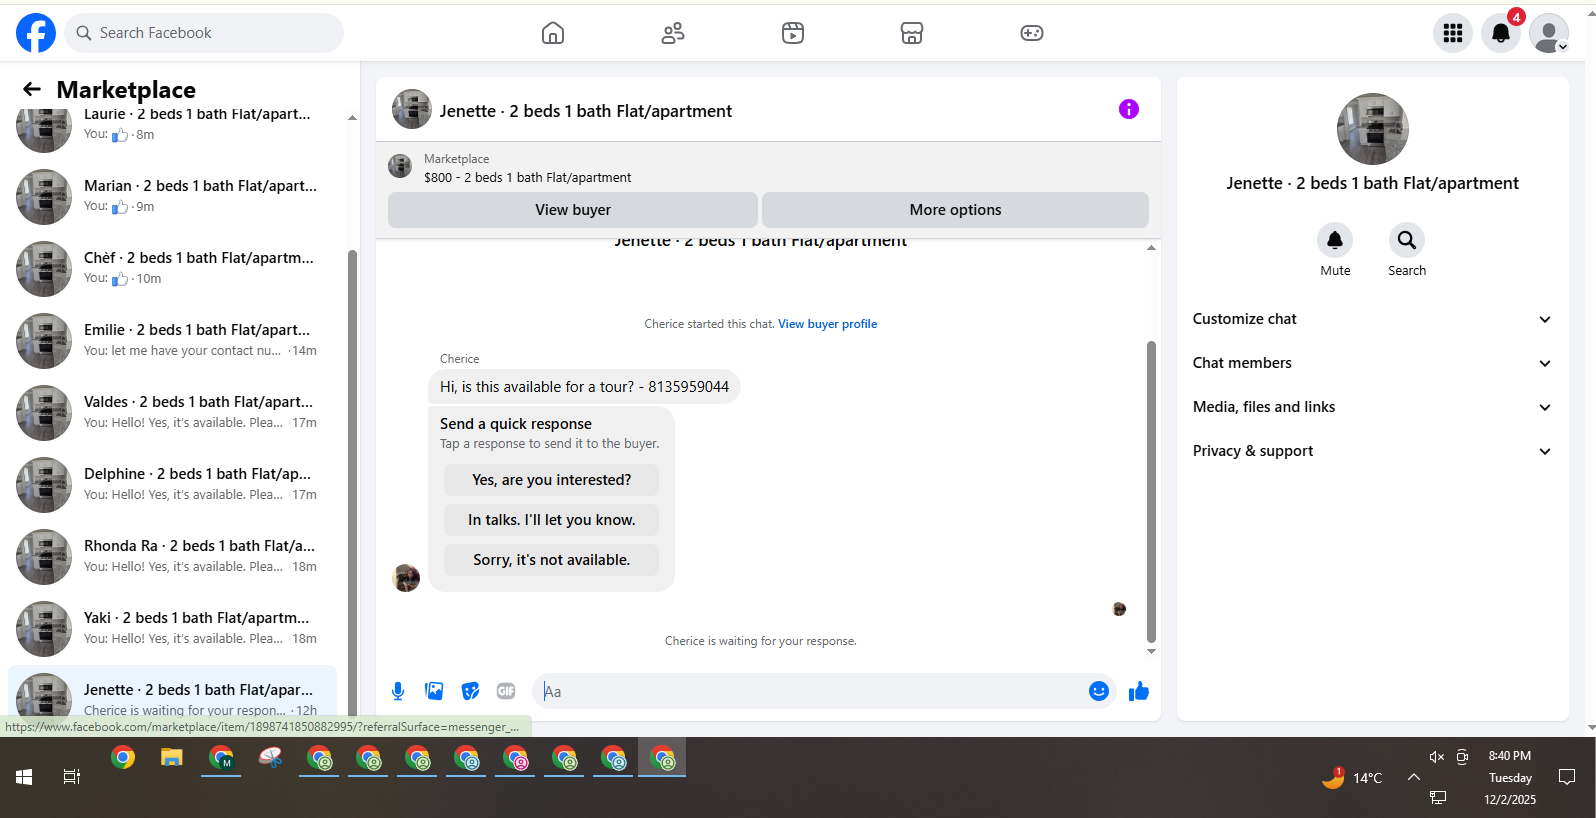This screenshot has width=1596, height=818.
Task: Click the GIF icon in composer
Action: (x=506, y=691)
